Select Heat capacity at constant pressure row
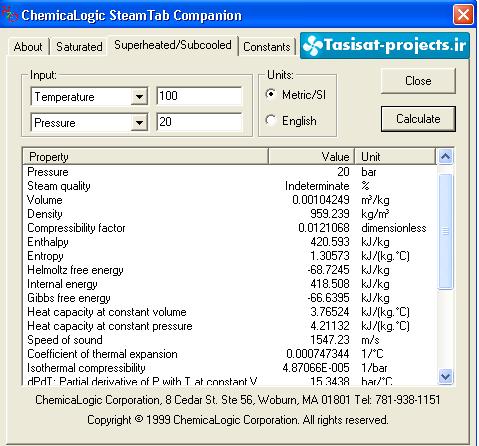479x446 pixels. coord(230,326)
